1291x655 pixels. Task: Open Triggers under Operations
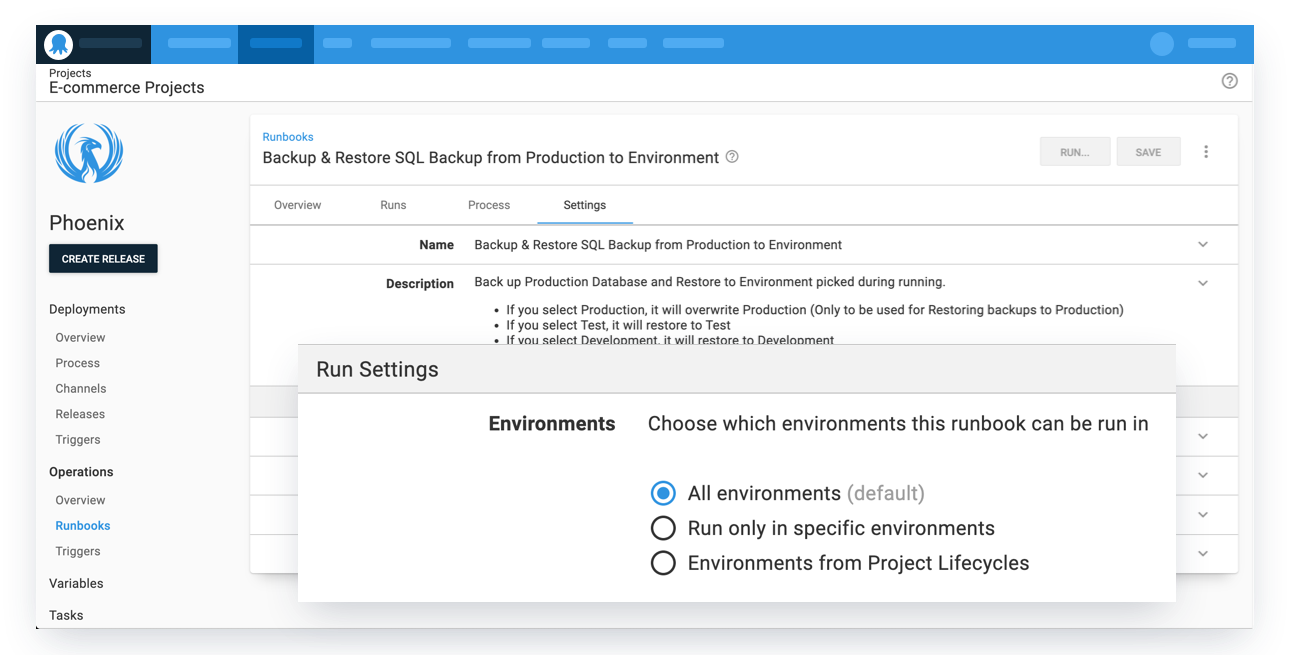tap(78, 552)
